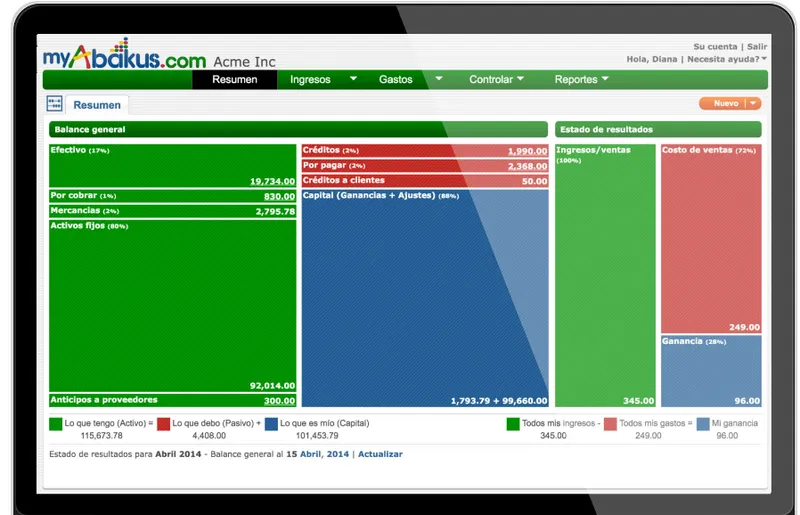This screenshot has width=800, height=515.
Task: Click Anticipos a proveedores amount 300.00
Action: (280, 401)
